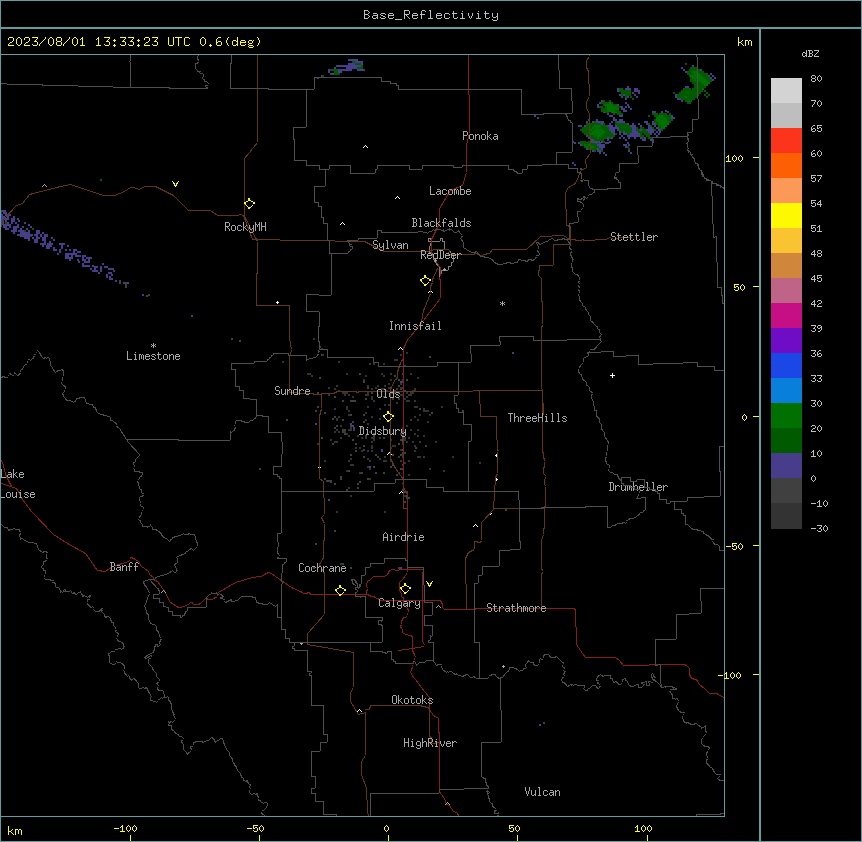Click the Sundre label
Viewport: 862px width, 842px height.
[292, 391]
